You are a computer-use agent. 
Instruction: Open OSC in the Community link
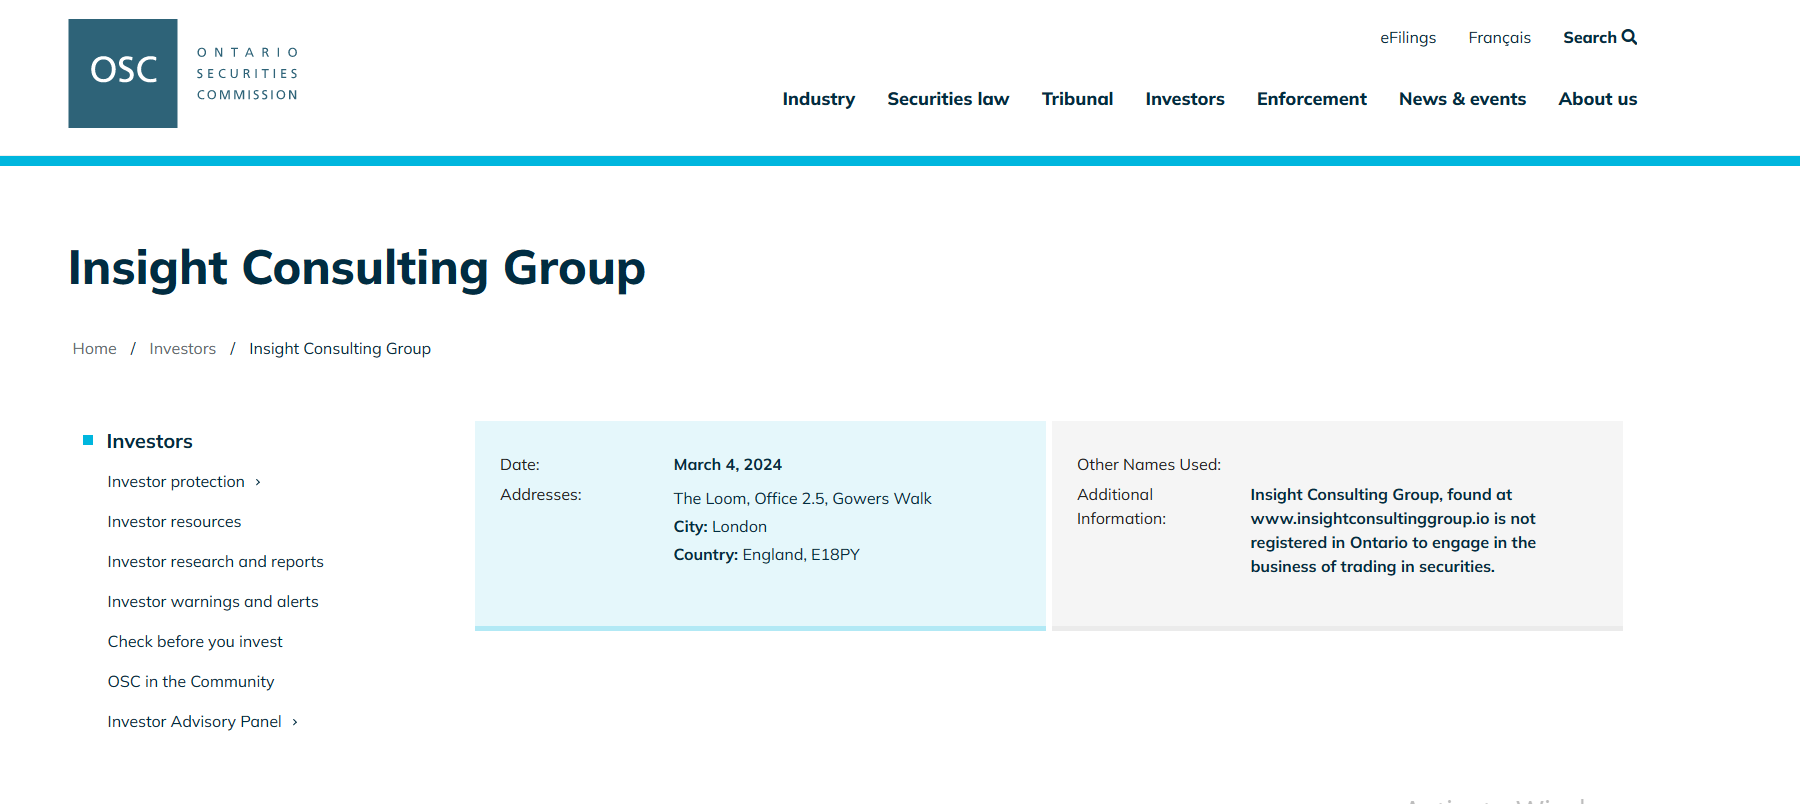[190, 682]
